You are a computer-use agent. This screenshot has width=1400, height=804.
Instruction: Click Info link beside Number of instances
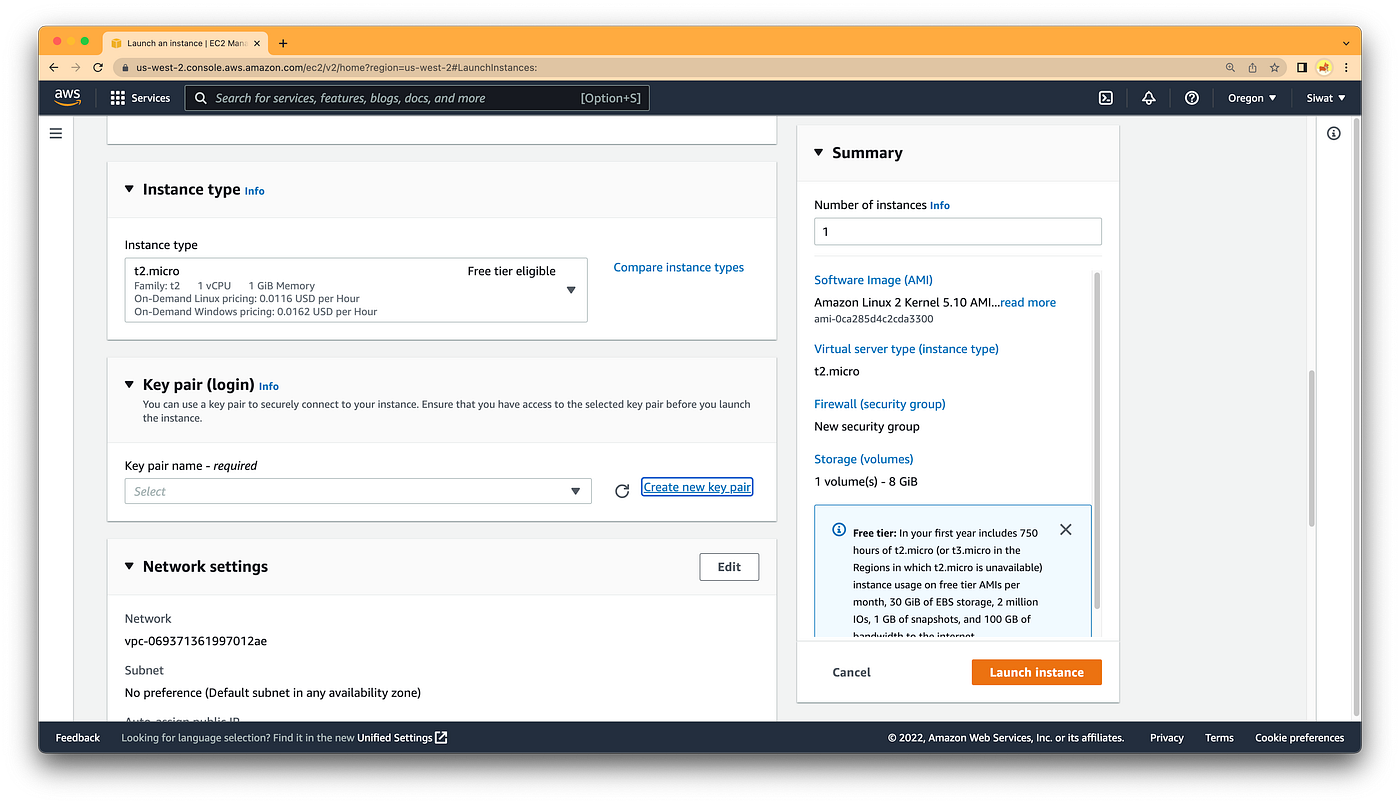[940, 205]
